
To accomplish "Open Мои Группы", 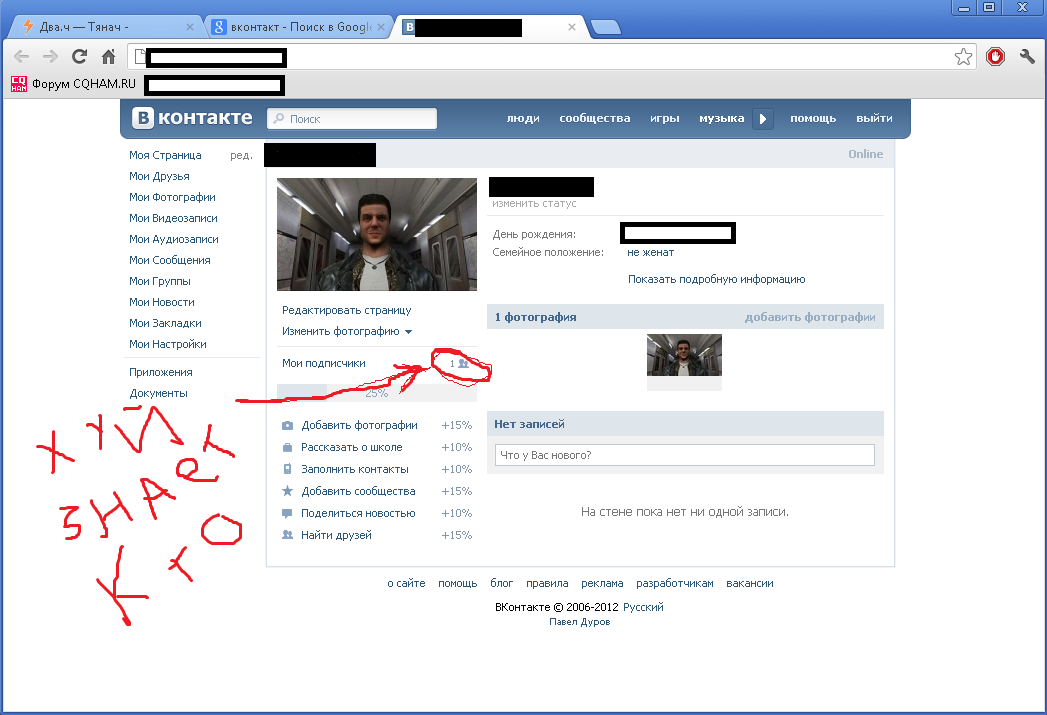I will pyautogui.click(x=160, y=281).
